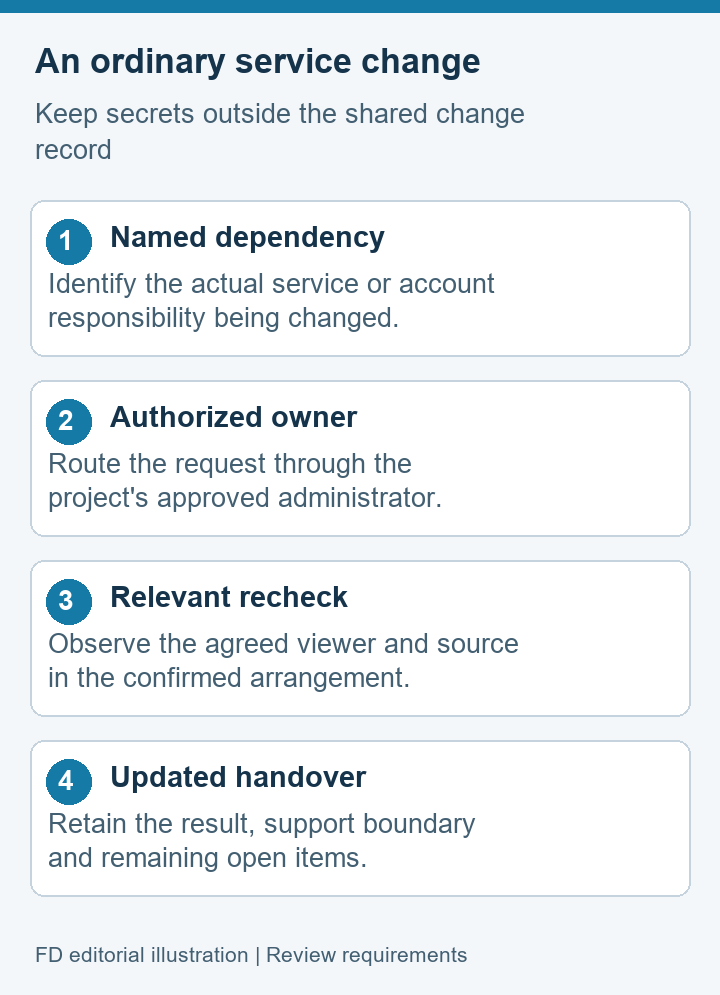Click the text 'Identify the actual service or account'
The image size is (720, 995).
(x=271, y=284)
